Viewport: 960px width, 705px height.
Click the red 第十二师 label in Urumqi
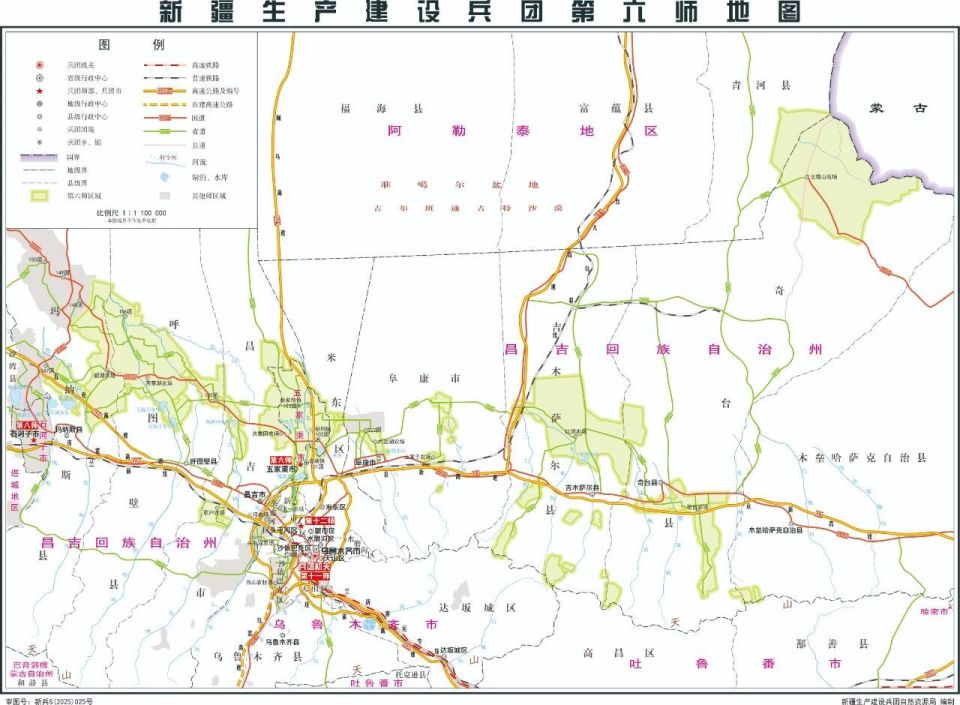(320, 520)
